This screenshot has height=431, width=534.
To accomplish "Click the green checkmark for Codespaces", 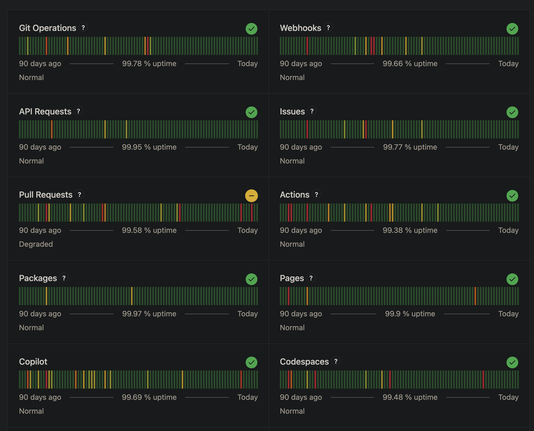I will point(512,362).
